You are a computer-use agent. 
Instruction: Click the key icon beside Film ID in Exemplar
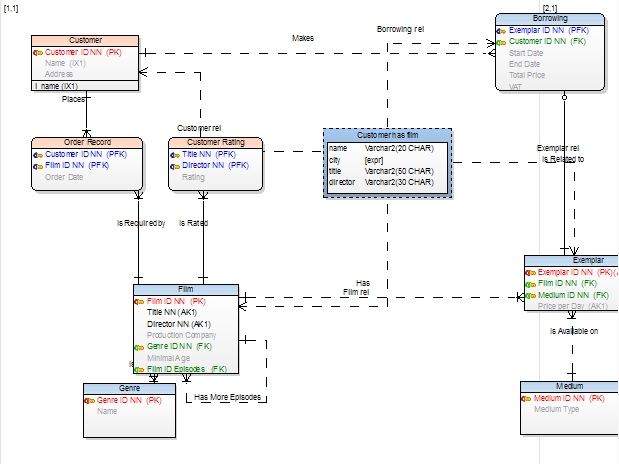coord(530,284)
